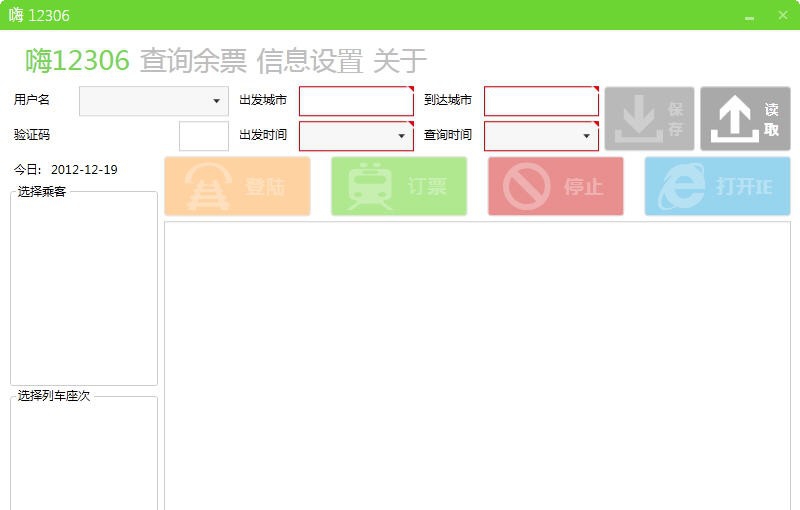Focus the 验证码 captcha input box
The width and height of the screenshot is (800, 510).
click(x=204, y=136)
